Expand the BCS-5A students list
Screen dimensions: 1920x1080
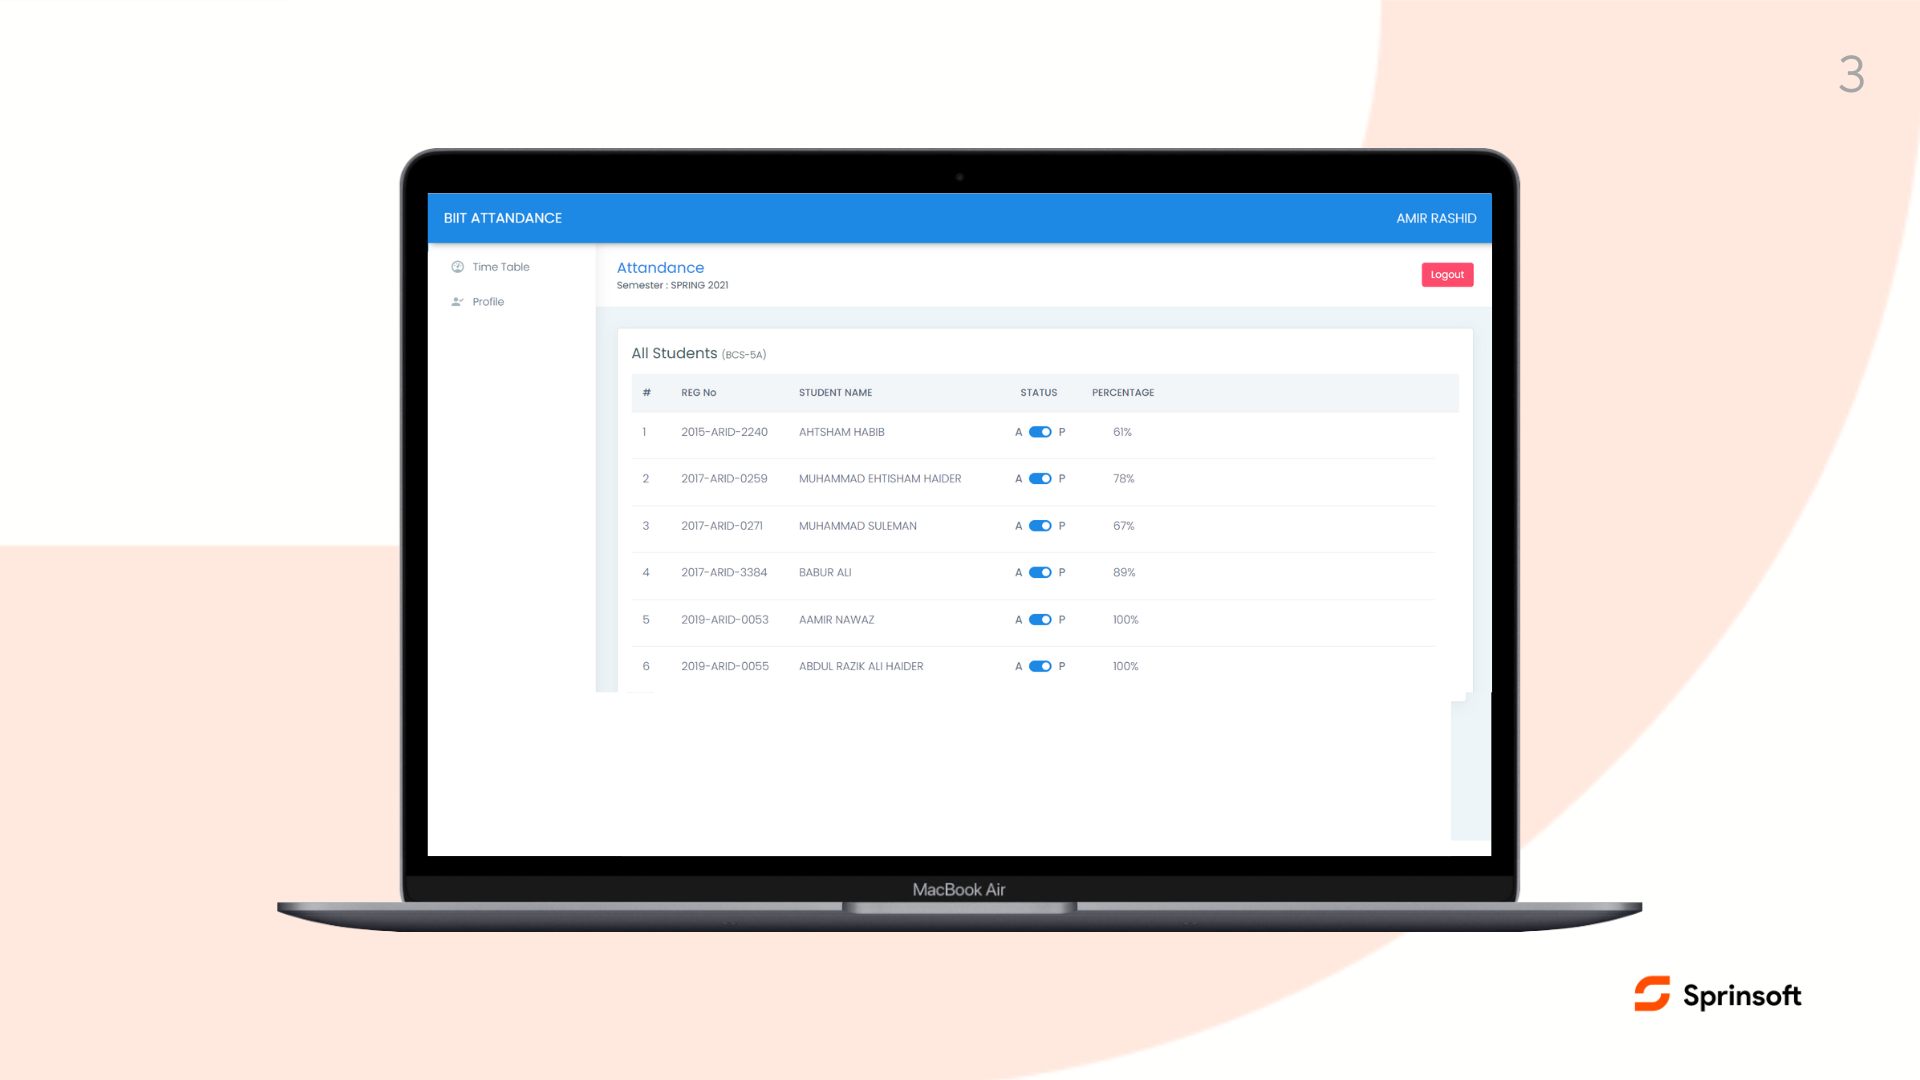pyautogui.click(x=698, y=353)
